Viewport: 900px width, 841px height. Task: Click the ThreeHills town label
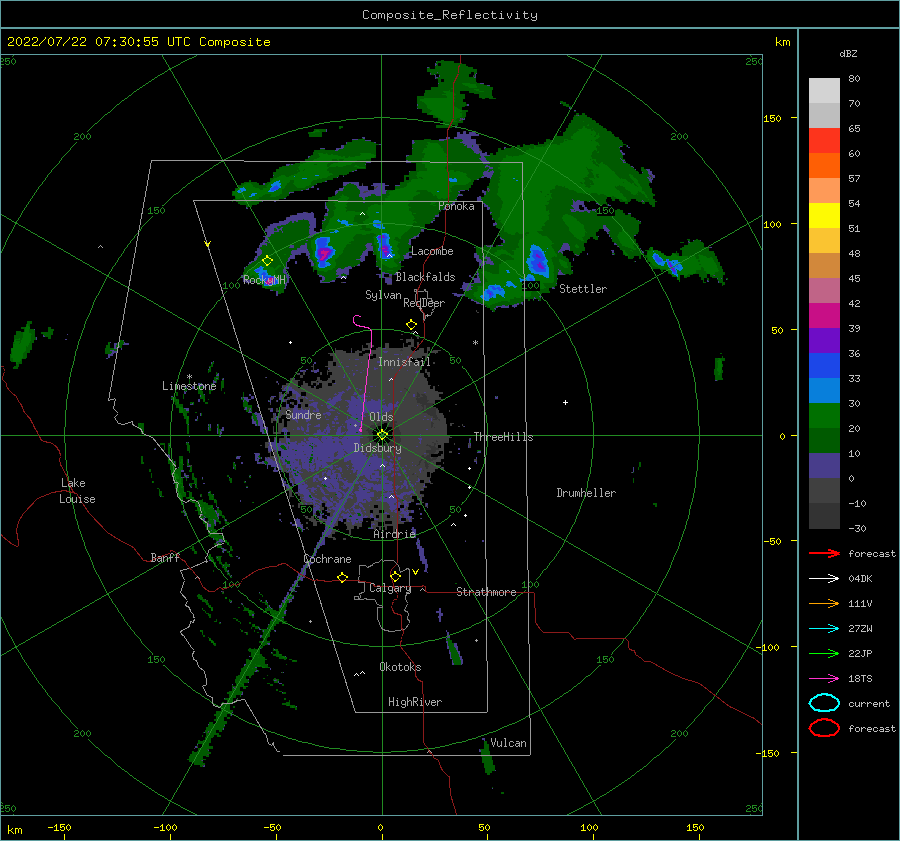coord(503,437)
